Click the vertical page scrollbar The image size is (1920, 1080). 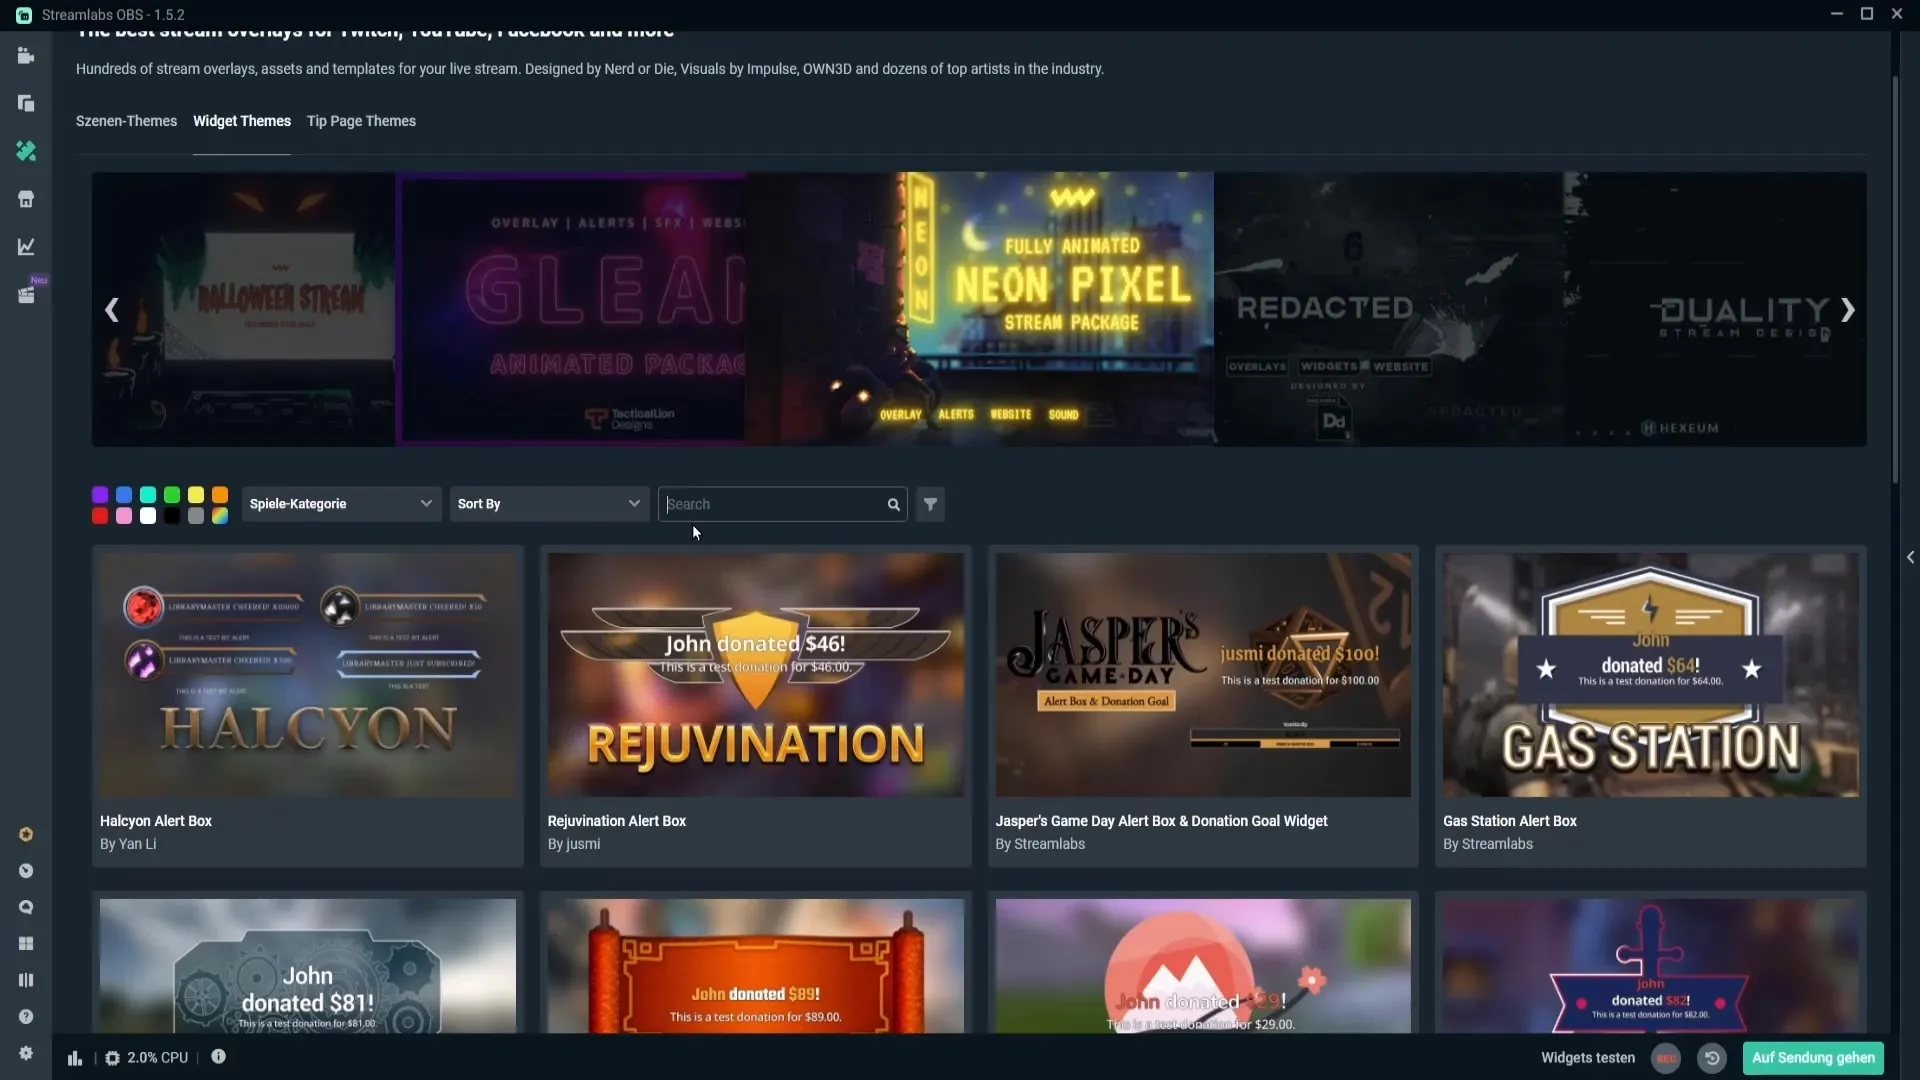(x=1895, y=280)
